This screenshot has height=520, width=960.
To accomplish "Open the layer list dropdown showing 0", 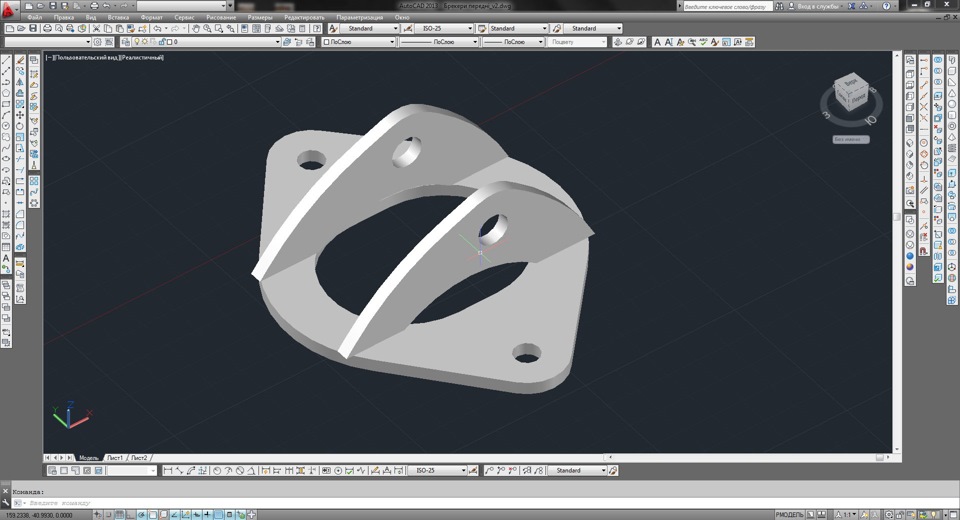I will click(206, 42).
